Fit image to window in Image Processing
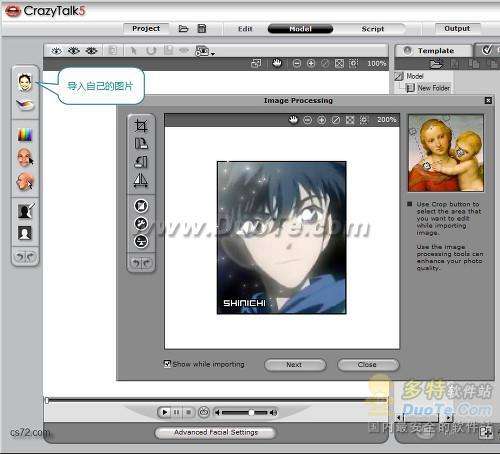Screen dimensions: 500x454 coord(350,120)
